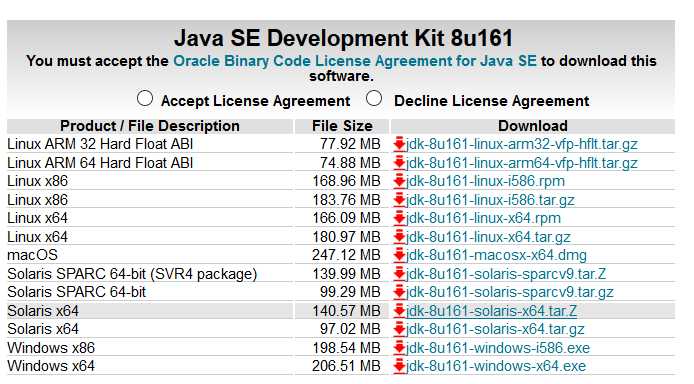The image size is (694, 384).
Task: Click the 206.51 MB file size
Action: tap(346, 366)
